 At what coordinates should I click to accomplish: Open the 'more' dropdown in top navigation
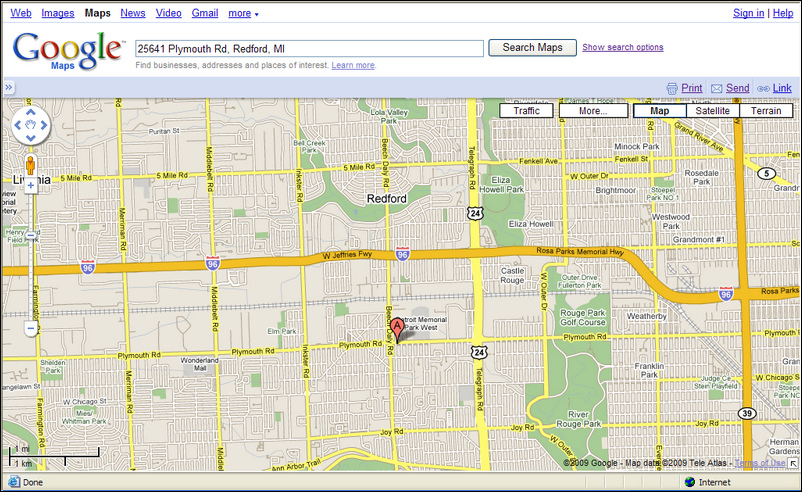(x=243, y=14)
